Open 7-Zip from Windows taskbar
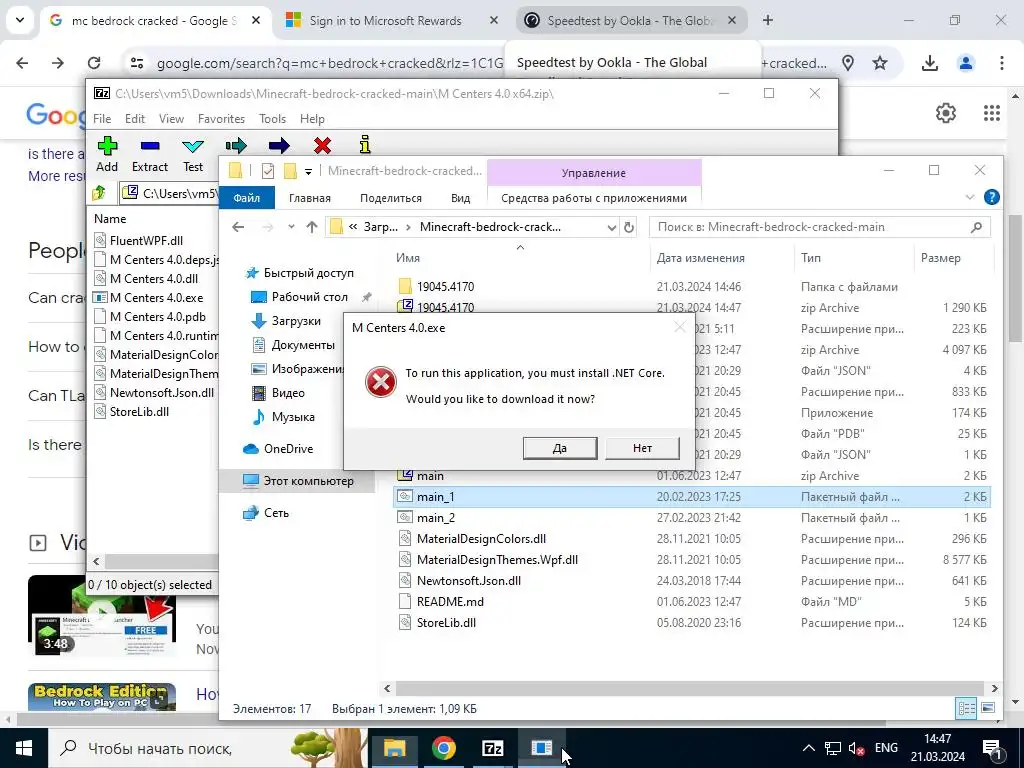The image size is (1024, 768). 492,748
